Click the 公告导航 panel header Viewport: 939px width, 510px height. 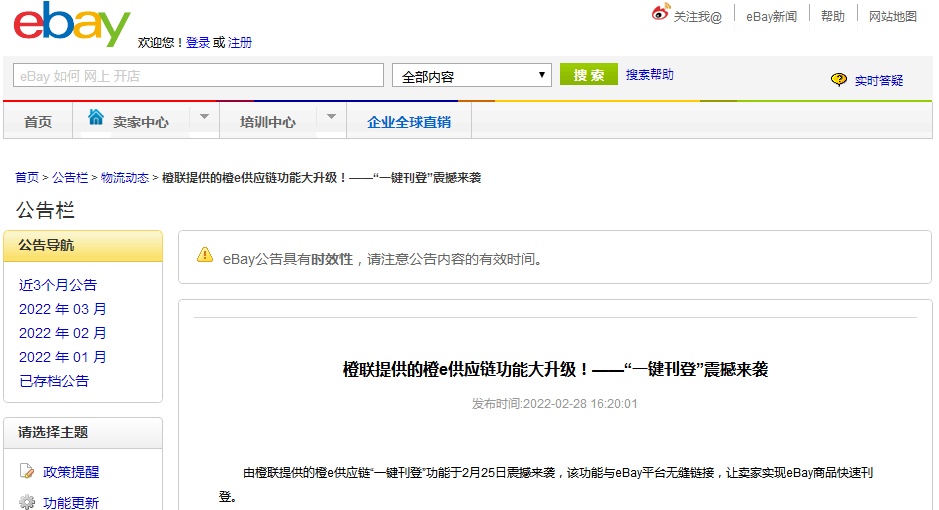pos(83,245)
